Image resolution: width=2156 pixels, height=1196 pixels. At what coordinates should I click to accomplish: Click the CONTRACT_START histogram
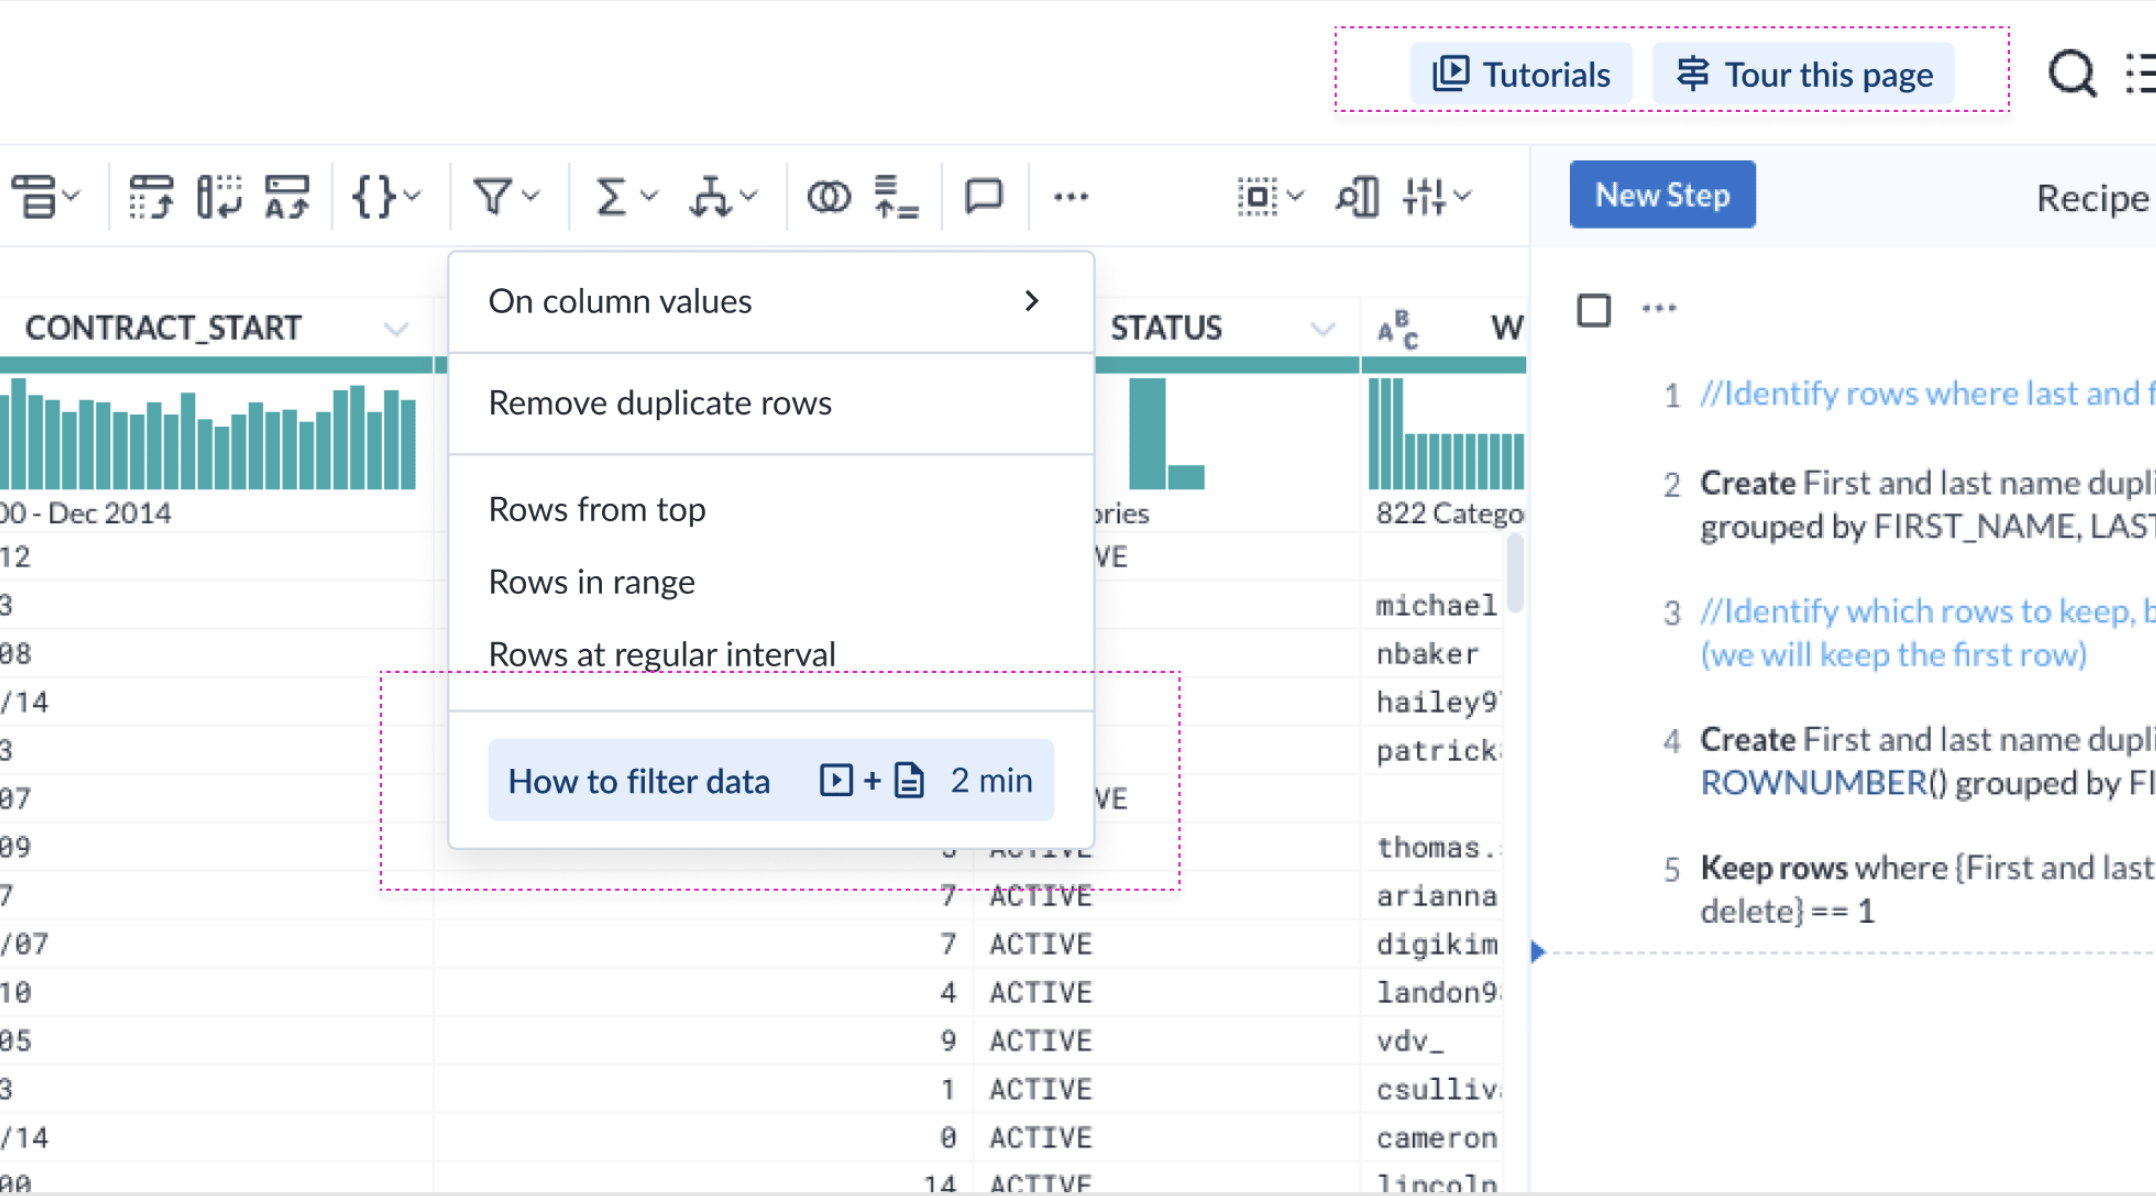point(208,434)
